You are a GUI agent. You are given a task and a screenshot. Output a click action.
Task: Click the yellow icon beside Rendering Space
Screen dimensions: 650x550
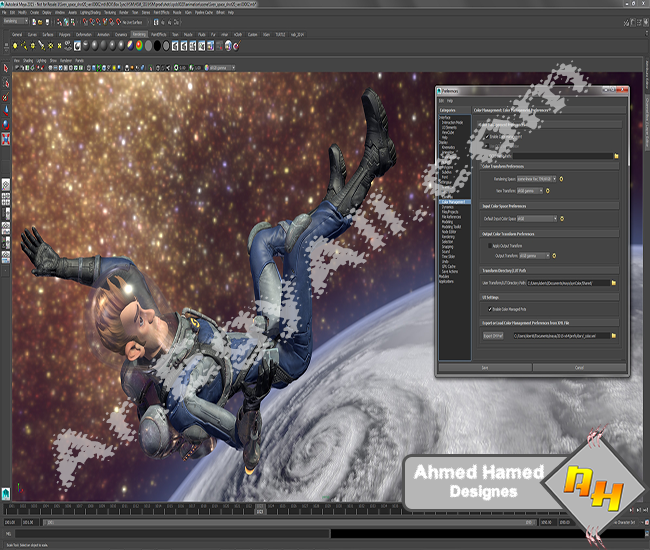tap(561, 179)
